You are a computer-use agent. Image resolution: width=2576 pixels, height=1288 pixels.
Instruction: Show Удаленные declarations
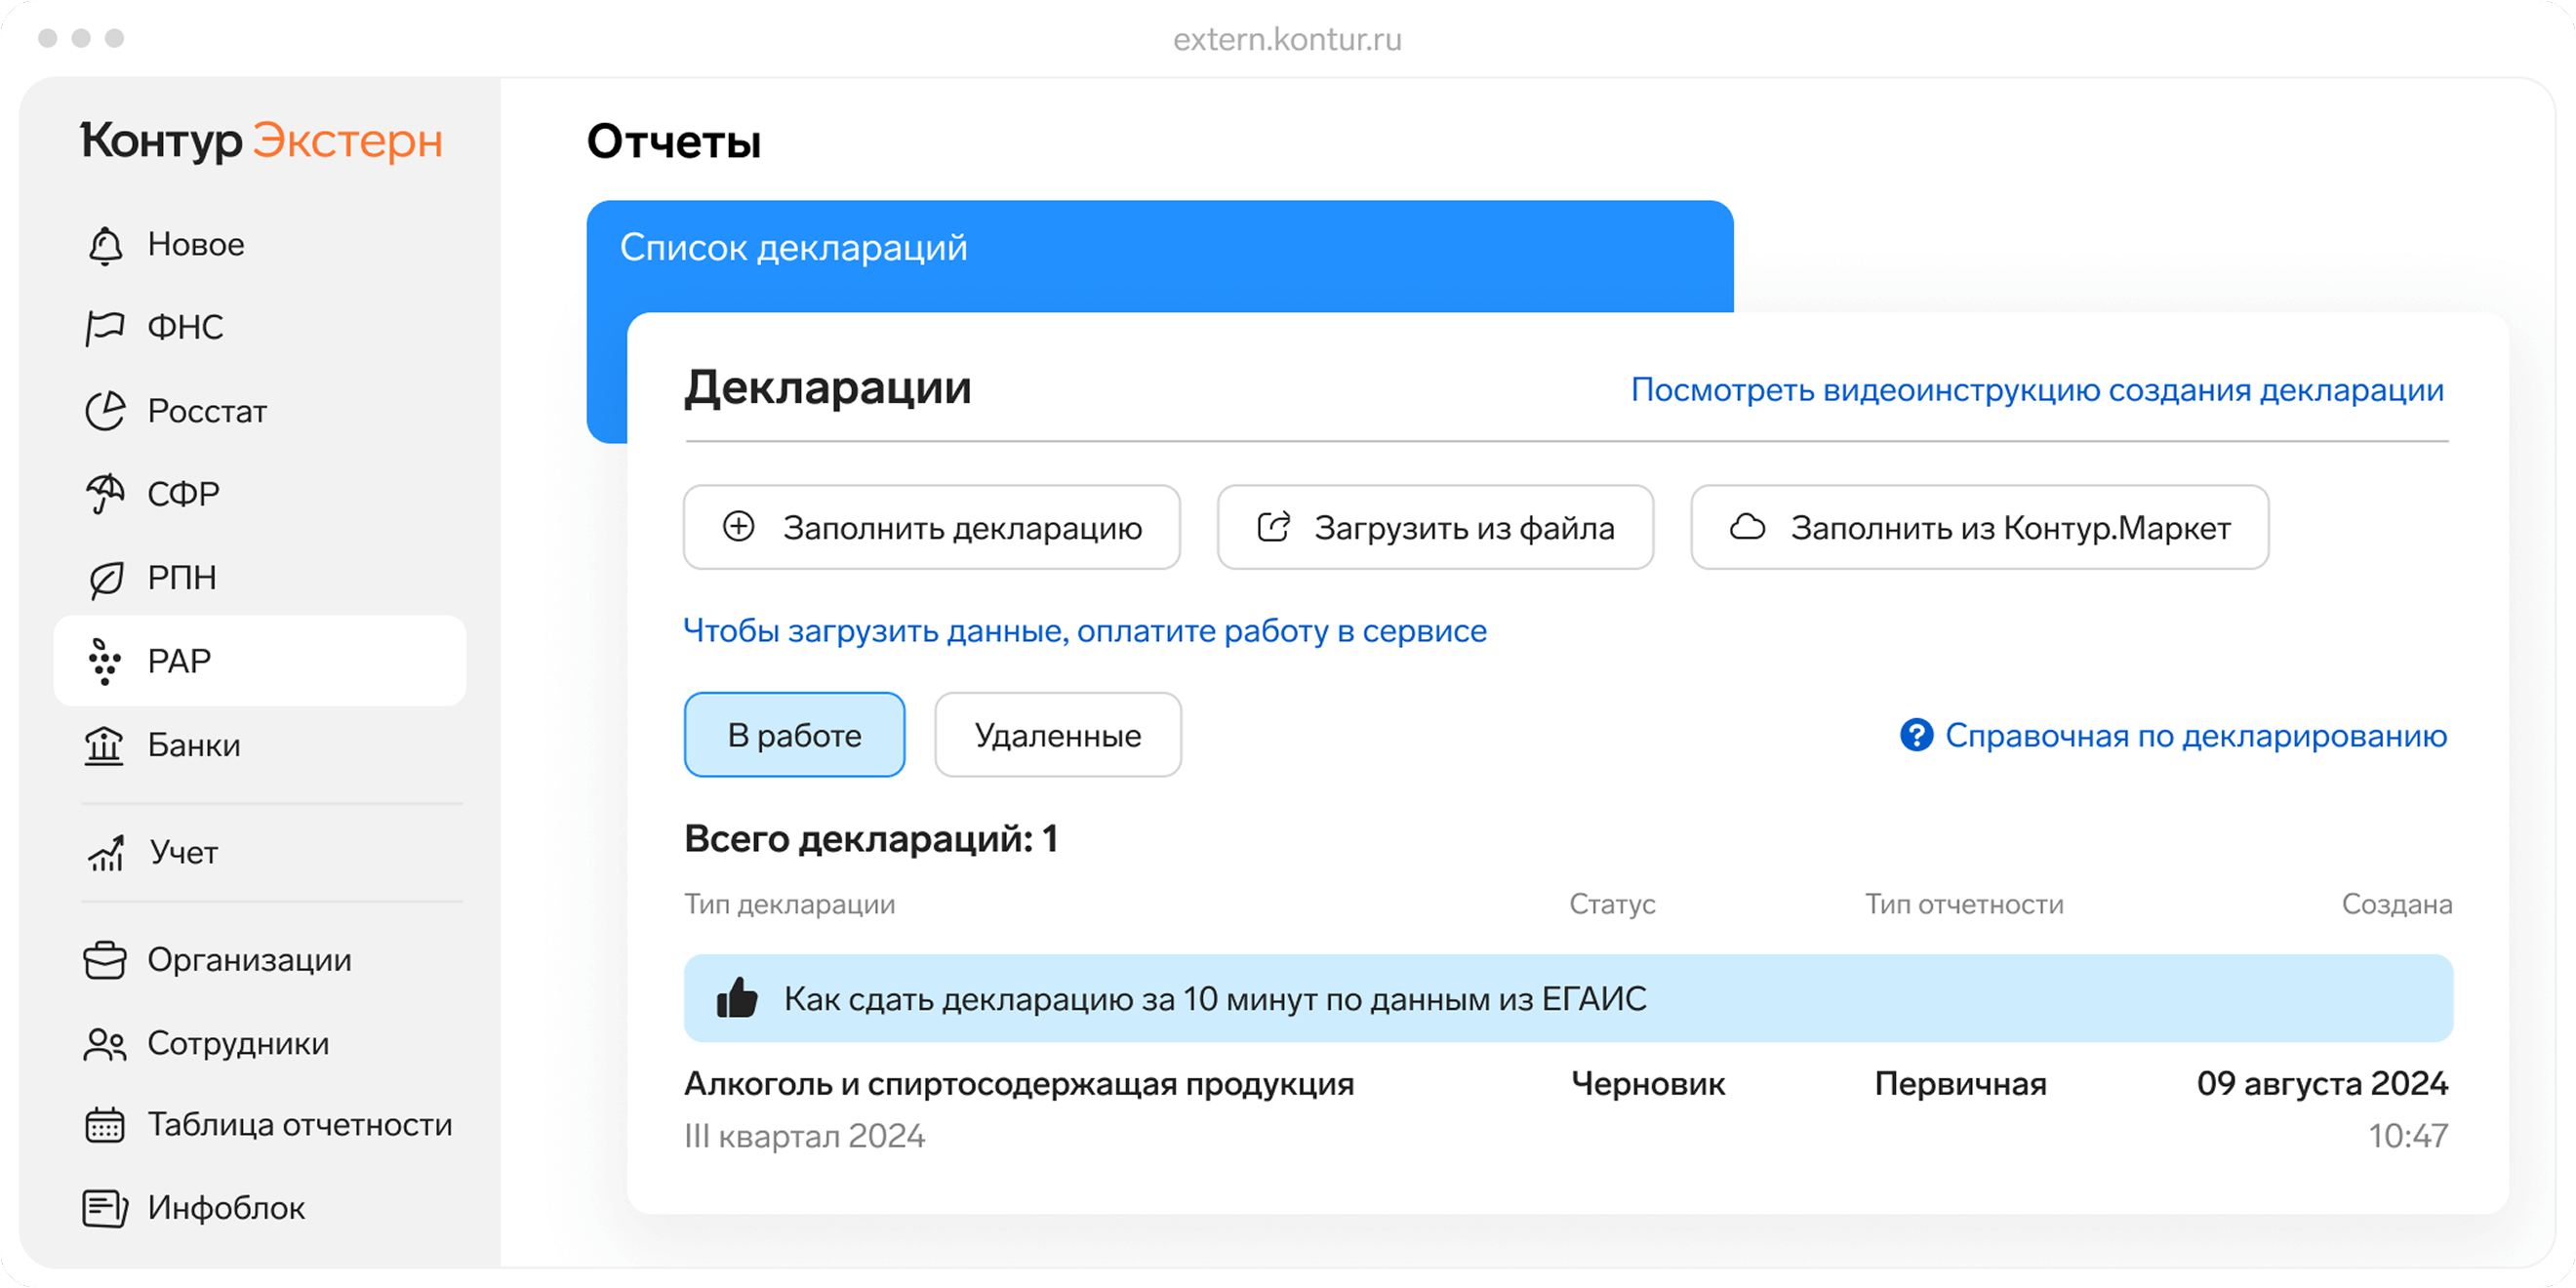click(1057, 735)
